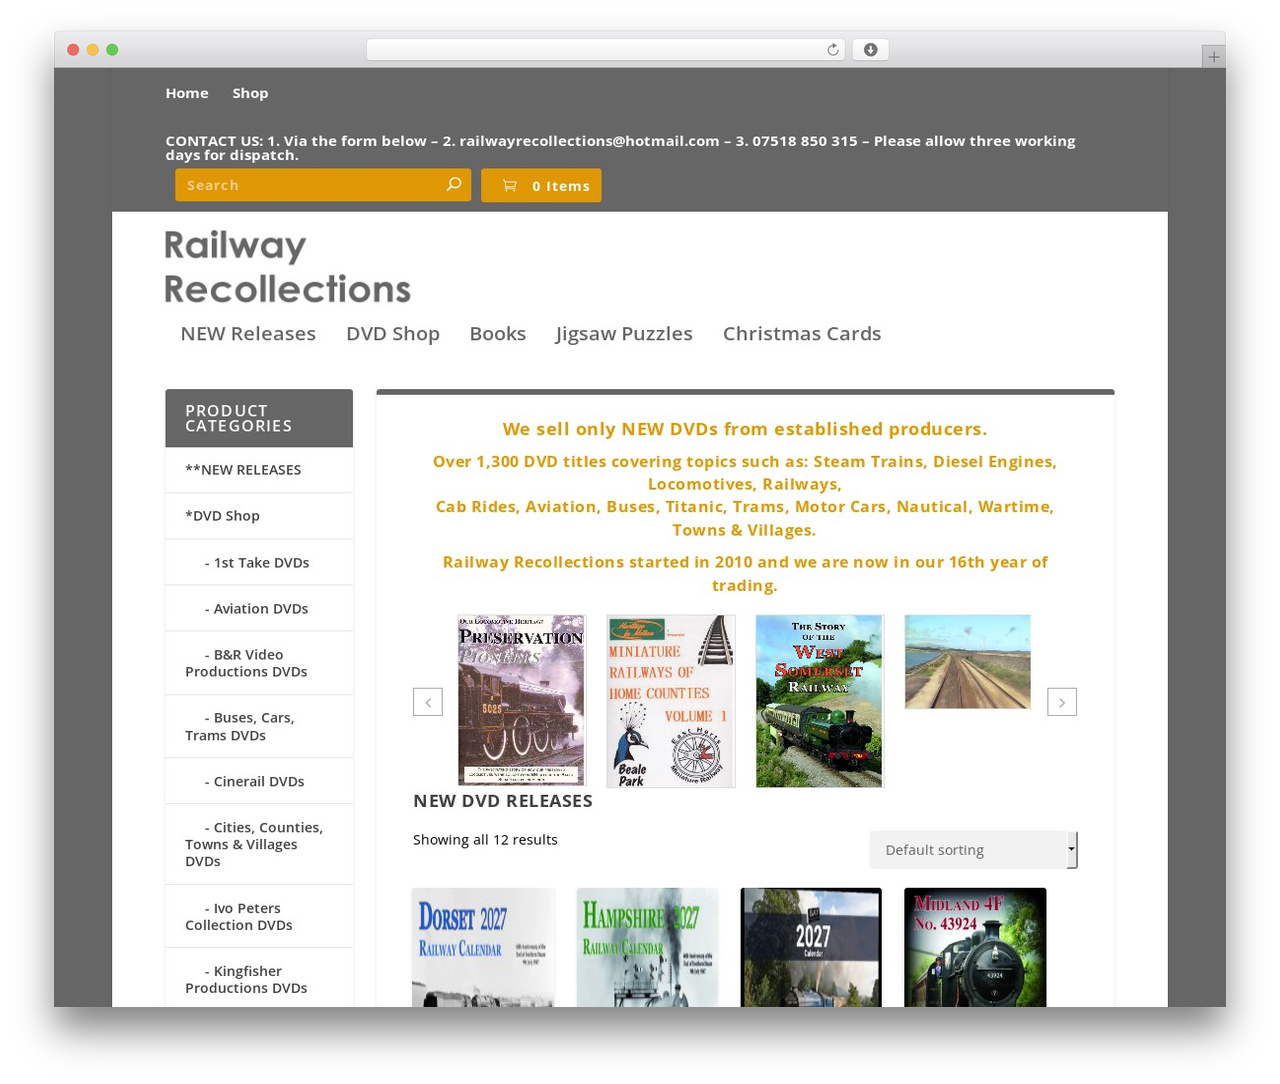This screenshot has height=1084, width=1280.
Task: Click the browser address bar
Action: (606, 50)
